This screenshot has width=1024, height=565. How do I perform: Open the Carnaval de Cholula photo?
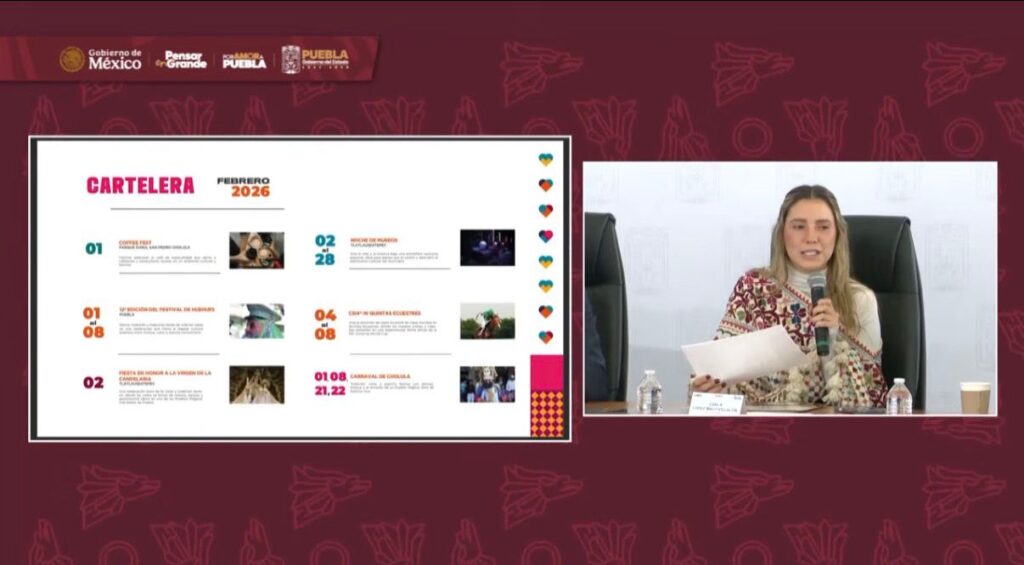pos(487,384)
